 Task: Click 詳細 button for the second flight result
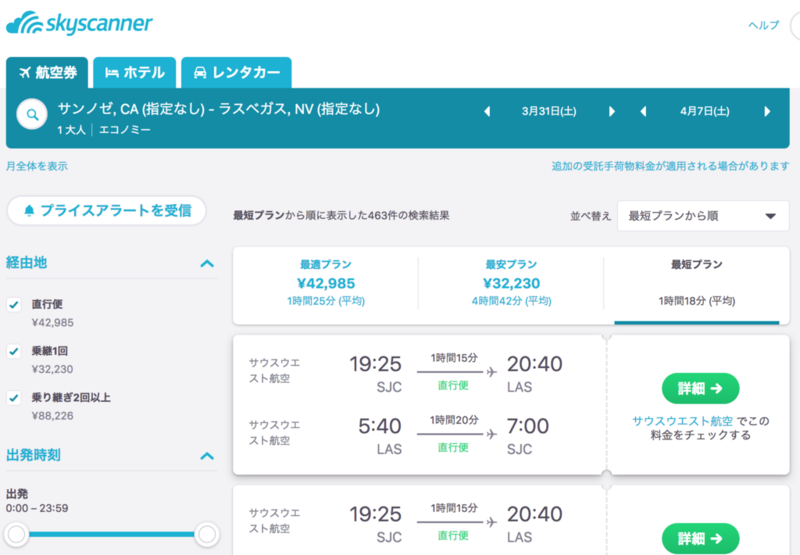[701, 539]
